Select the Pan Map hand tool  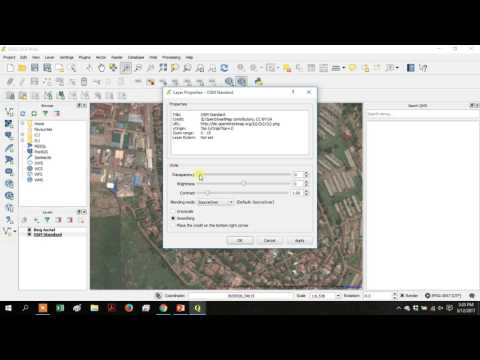101,68
